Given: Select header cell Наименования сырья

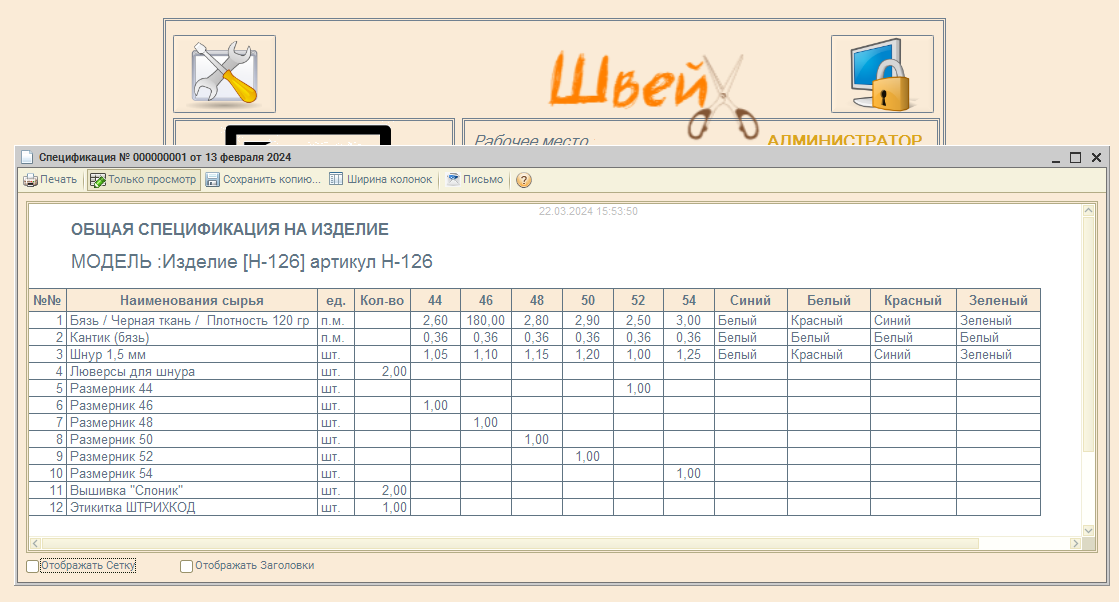Looking at the screenshot, I should point(191,300).
